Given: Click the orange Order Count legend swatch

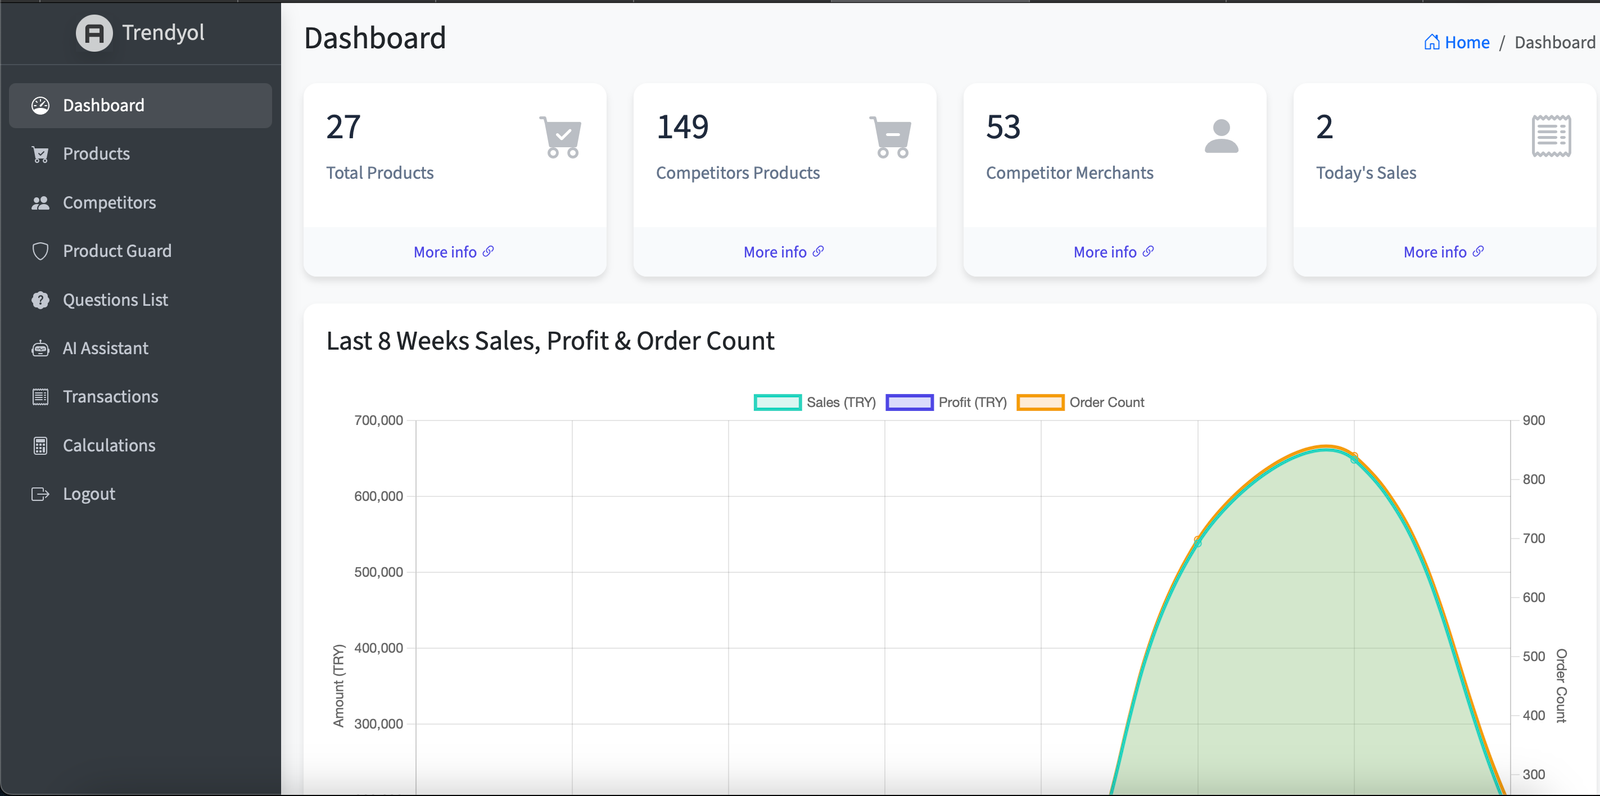Looking at the screenshot, I should tap(1040, 402).
